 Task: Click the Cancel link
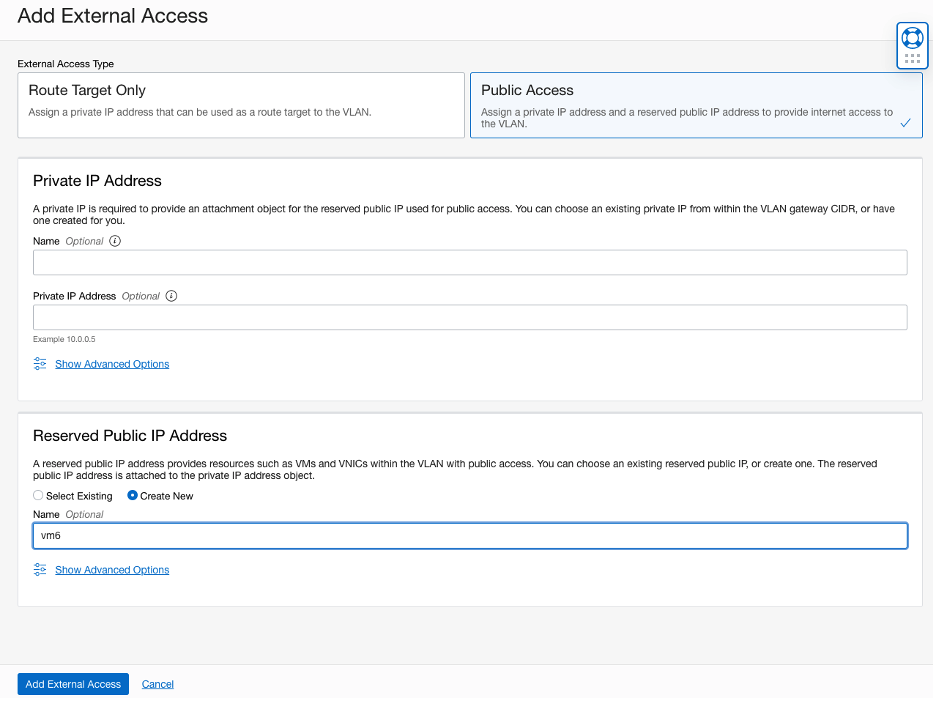point(157,684)
